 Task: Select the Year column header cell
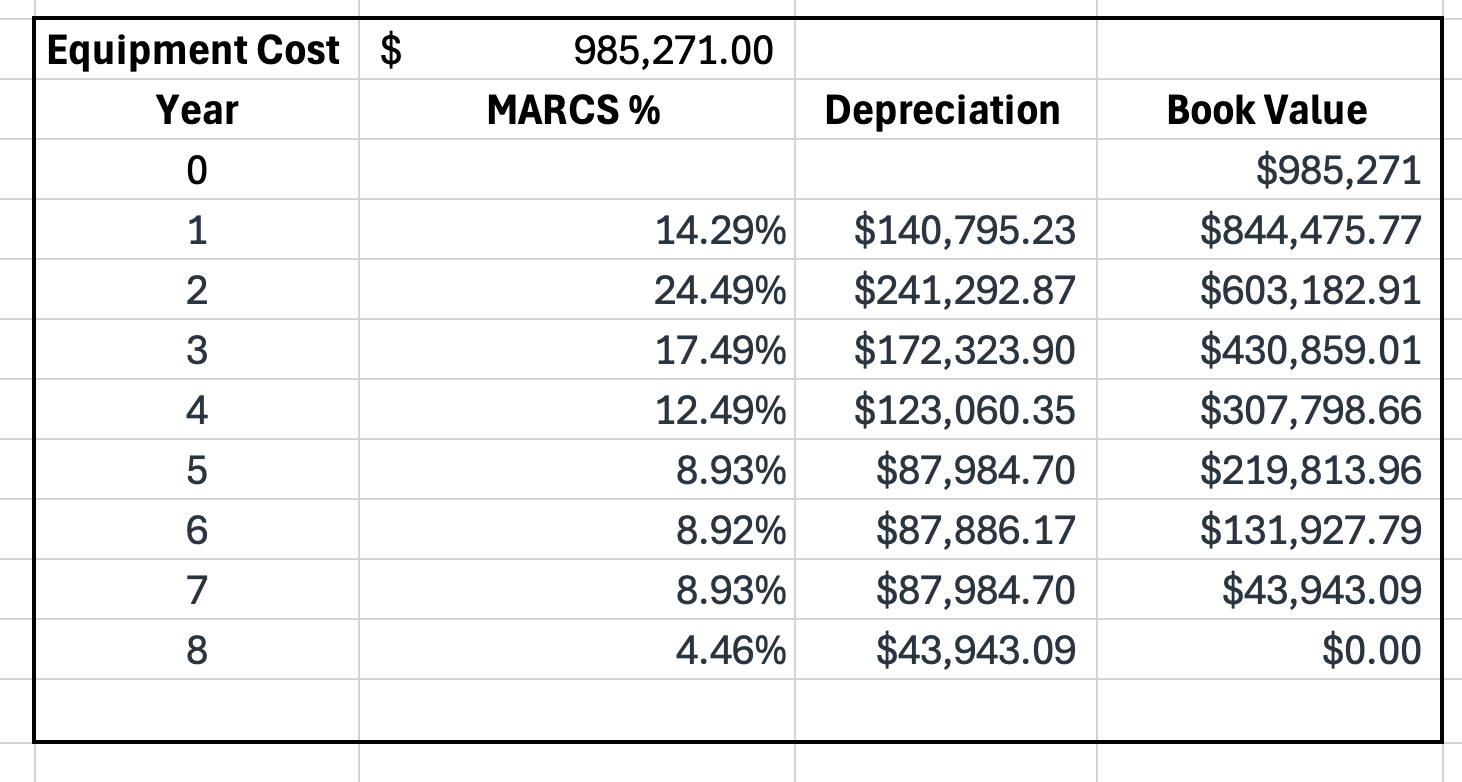click(x=197, y=110)
